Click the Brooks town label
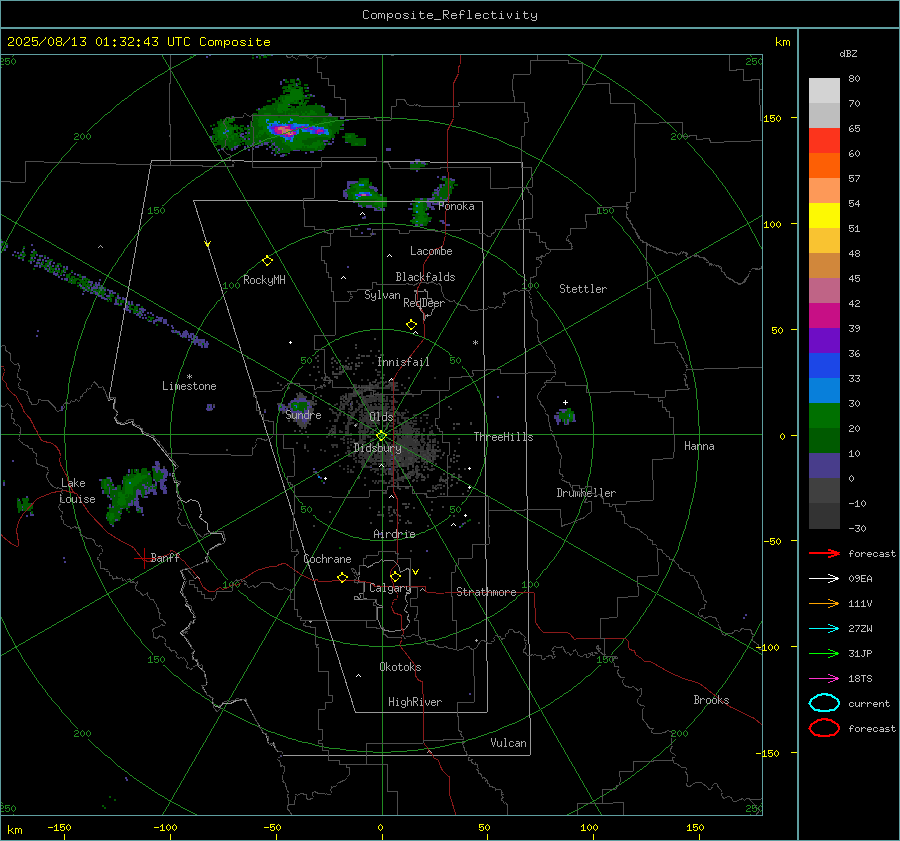 [711, 700]
